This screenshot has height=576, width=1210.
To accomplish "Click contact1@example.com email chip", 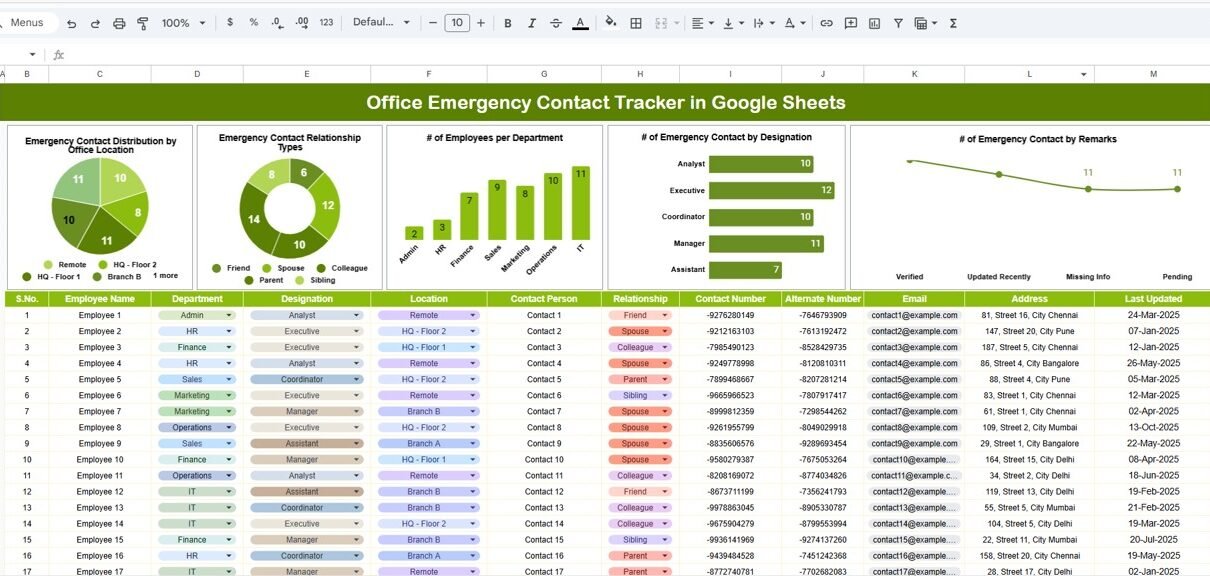I will (x=914, y=315).
